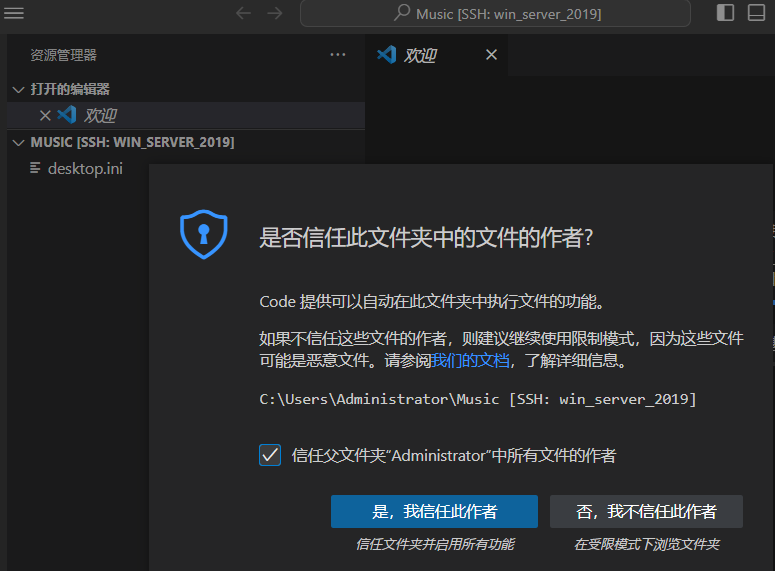
Task: Click 否，我不信任此作者 button
Action: coord(646,511)
